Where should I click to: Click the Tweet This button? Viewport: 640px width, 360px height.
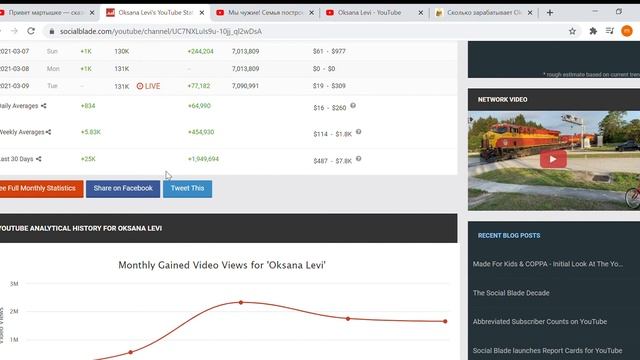[187, 189]
